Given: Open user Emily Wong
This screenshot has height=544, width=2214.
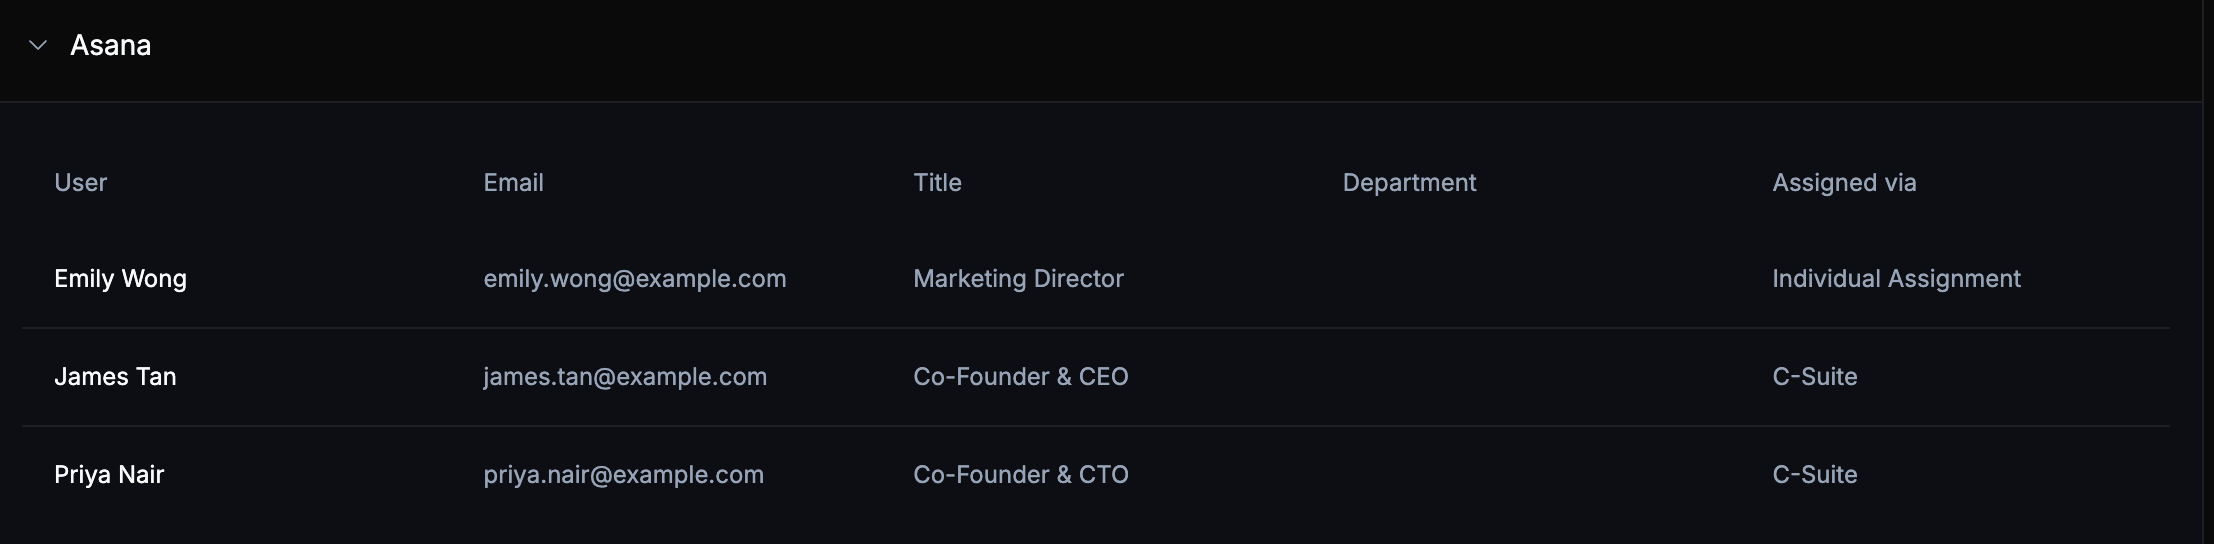Looking at the screenshot, I should click(x=120, y=278).
